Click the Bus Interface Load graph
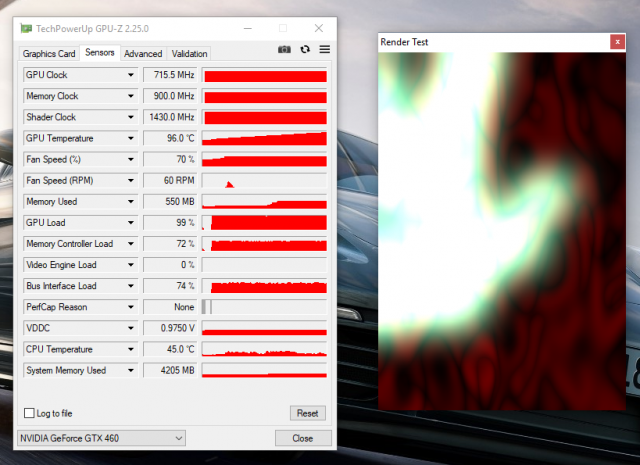640x465 pixels. tap(264, 286)
